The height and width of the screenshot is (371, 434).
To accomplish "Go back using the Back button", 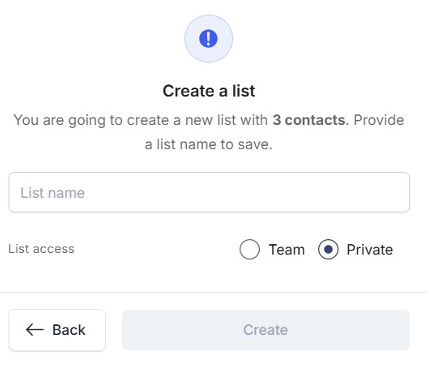I will (57, 330).
